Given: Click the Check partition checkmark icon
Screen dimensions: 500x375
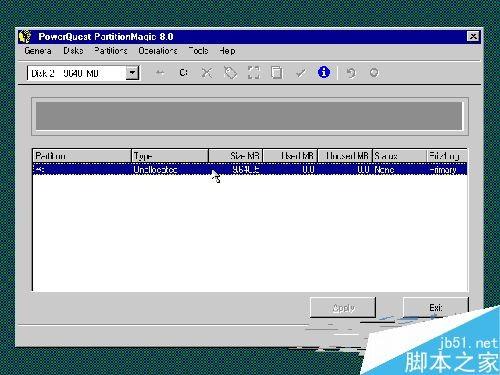Looking at the screenshot, I should [x=301, y=73].
